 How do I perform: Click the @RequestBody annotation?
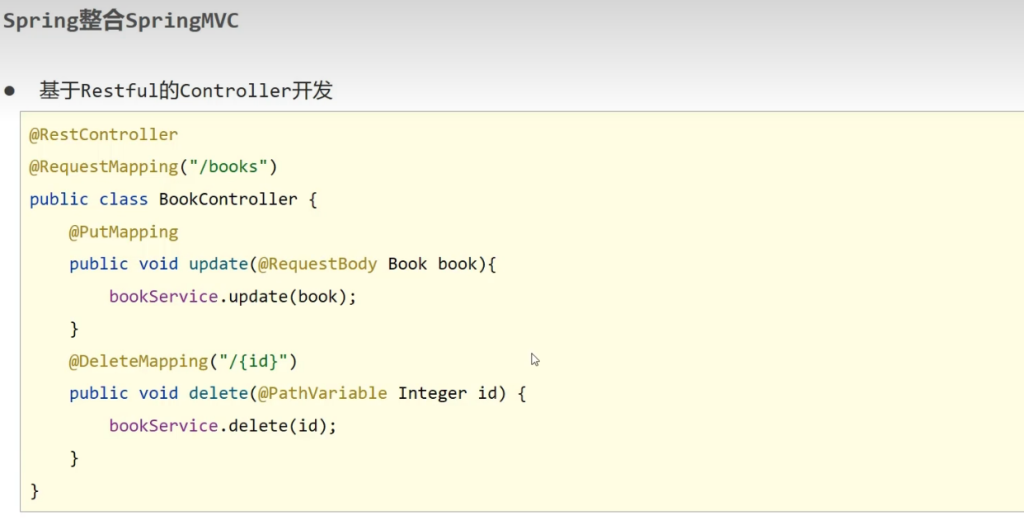tap(317, 264)
